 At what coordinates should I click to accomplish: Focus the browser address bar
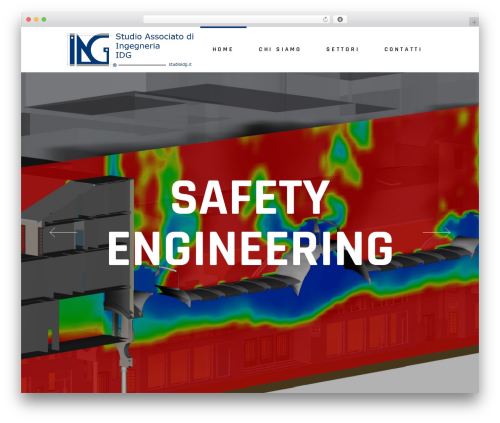237,20
